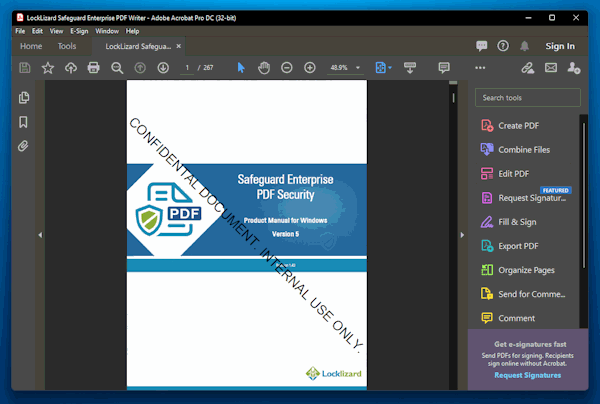Click the Sign In button
Viewport: 600px width, 404px height.
(560, 46)
